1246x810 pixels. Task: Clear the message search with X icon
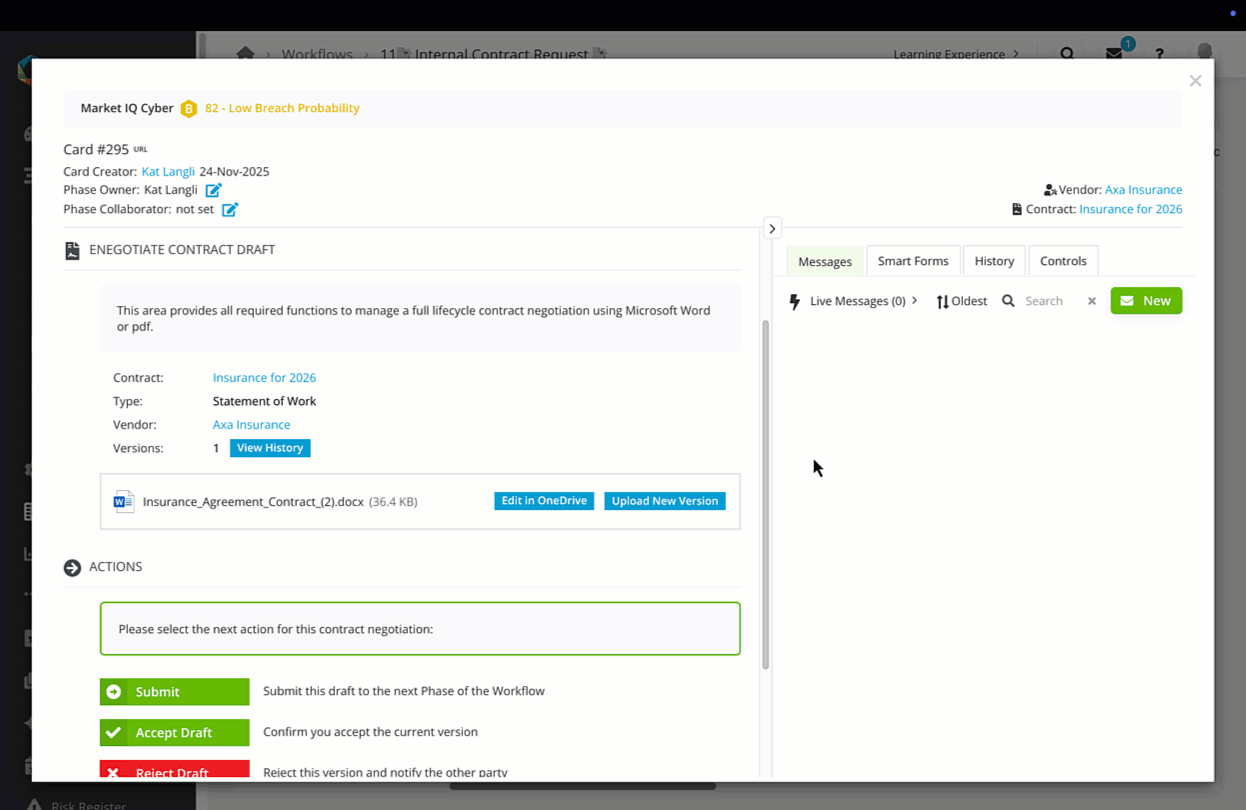1091,301
